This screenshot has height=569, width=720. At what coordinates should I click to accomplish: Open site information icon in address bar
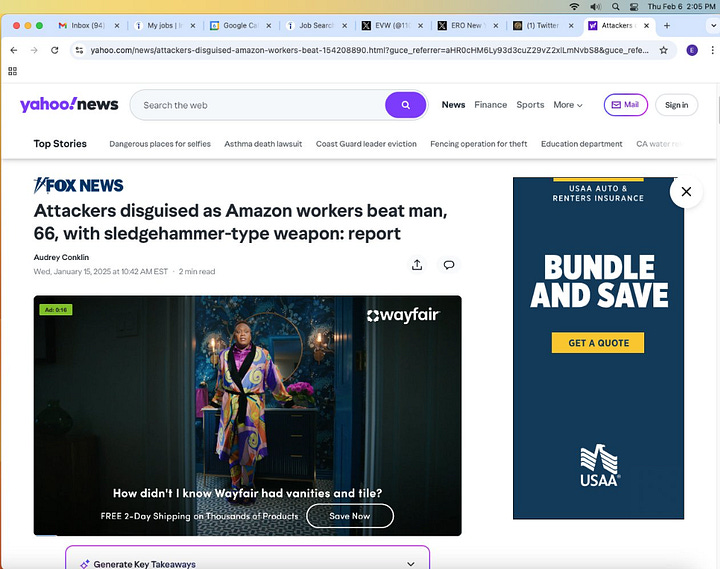[79, 50]
